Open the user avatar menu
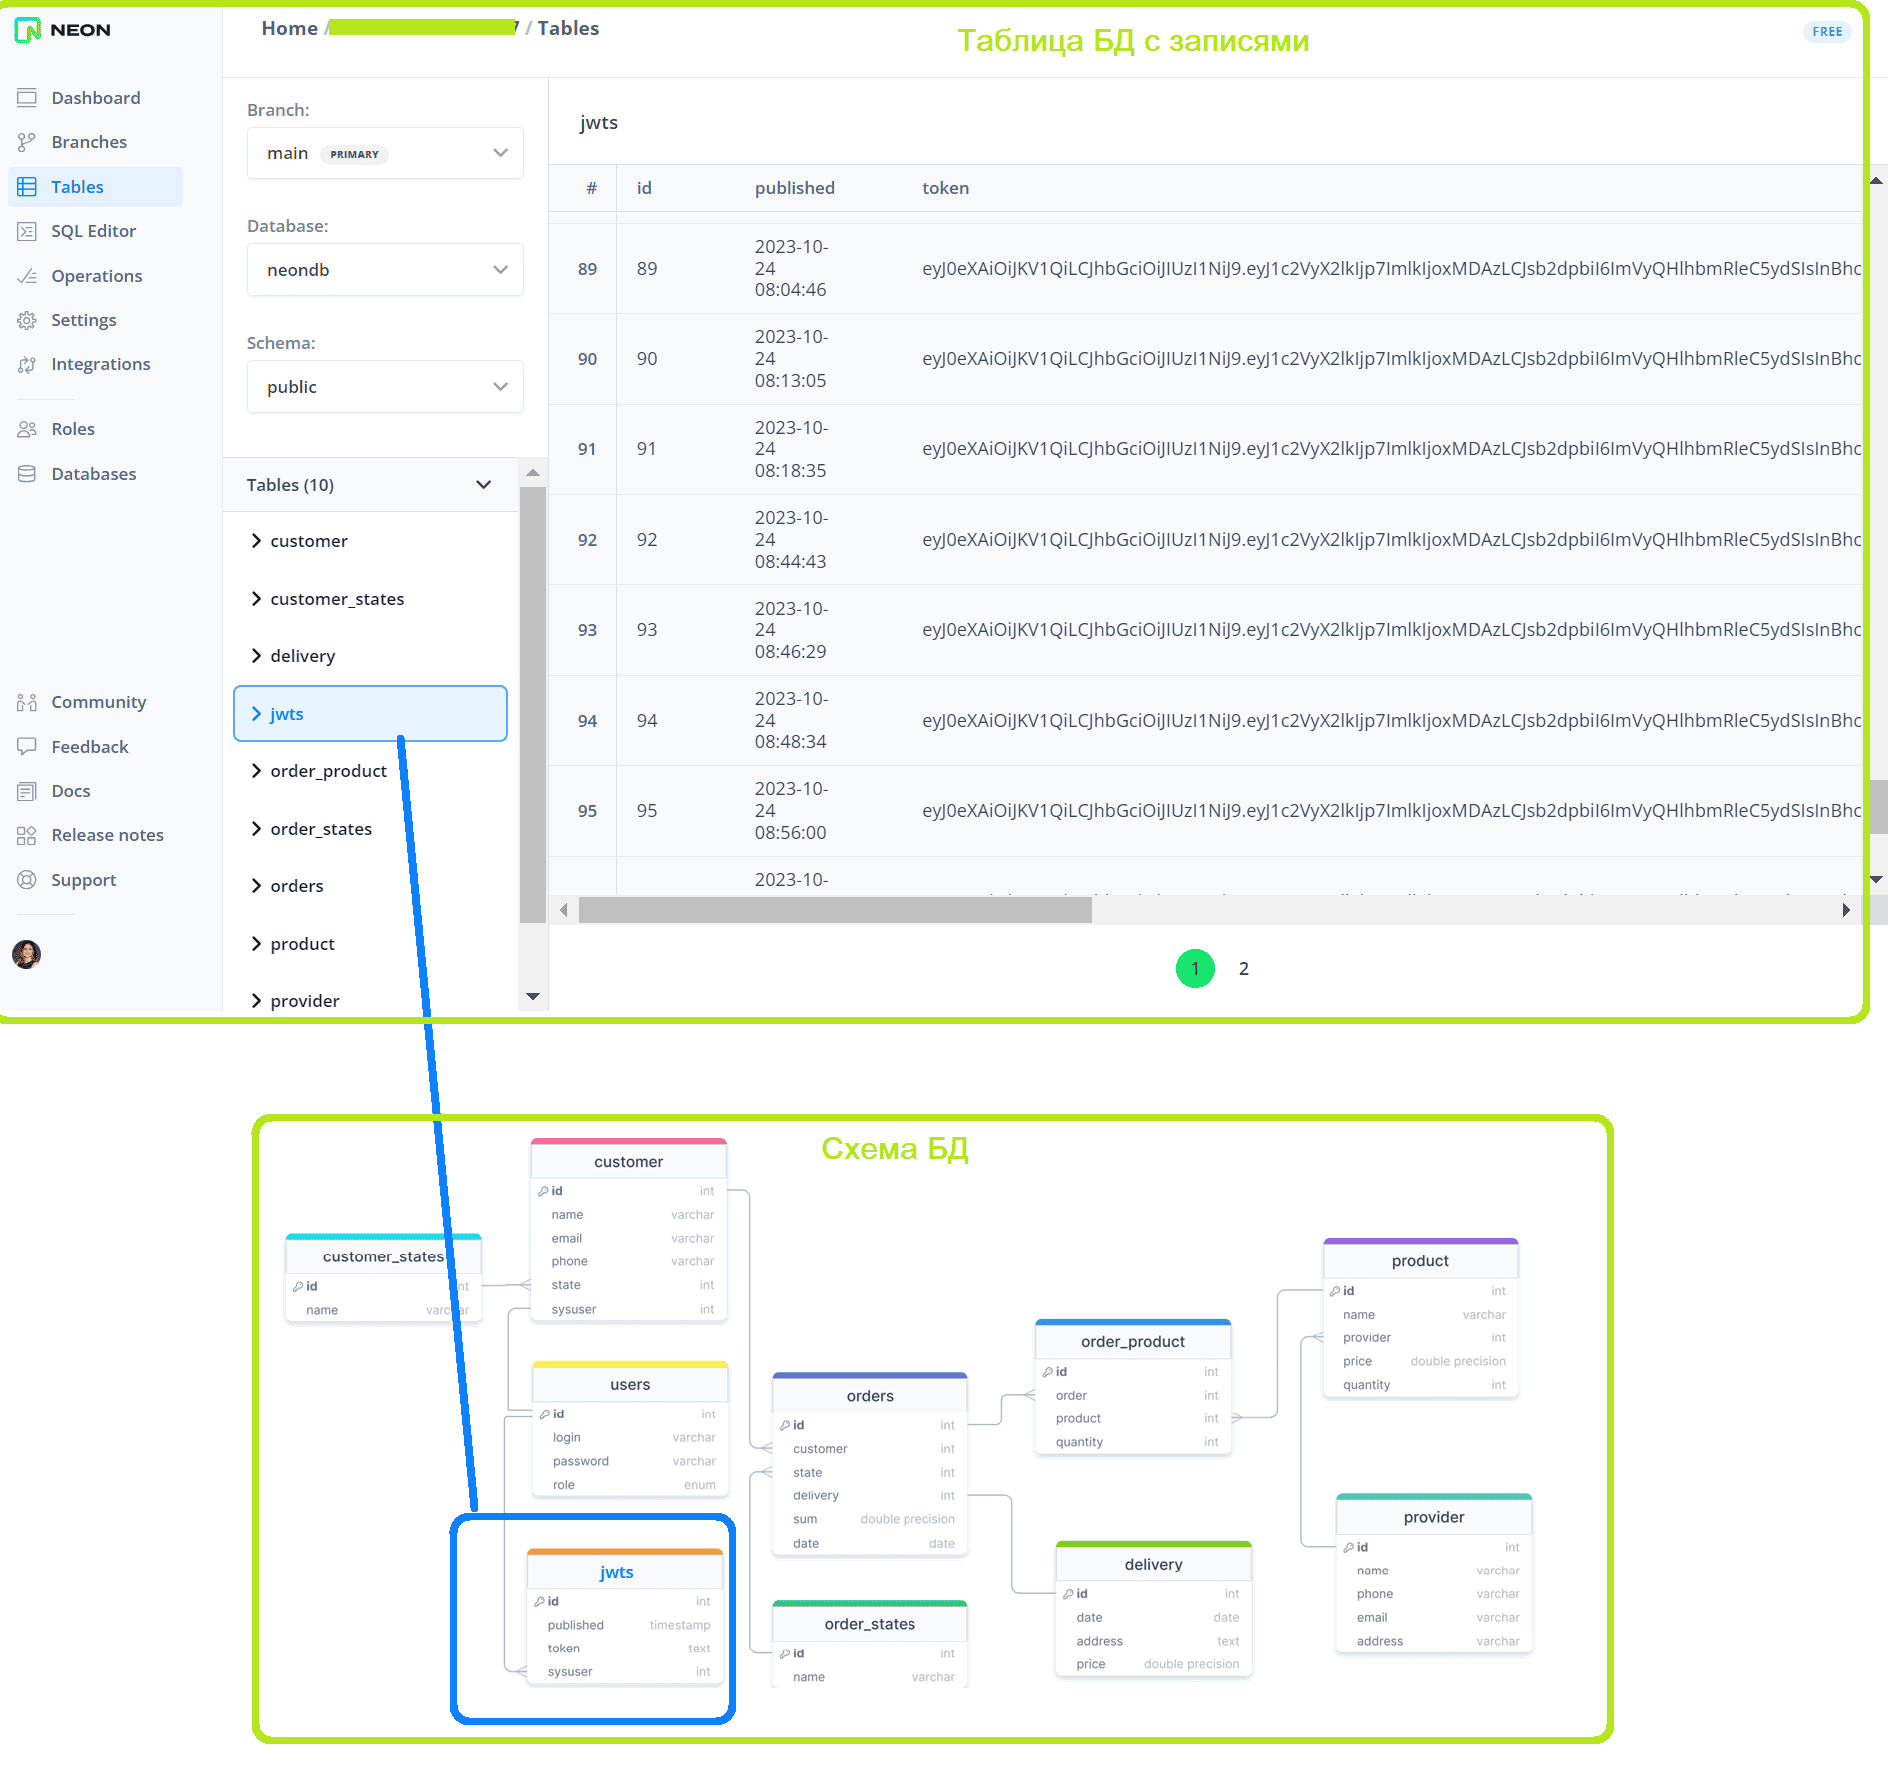 point(27,954)
